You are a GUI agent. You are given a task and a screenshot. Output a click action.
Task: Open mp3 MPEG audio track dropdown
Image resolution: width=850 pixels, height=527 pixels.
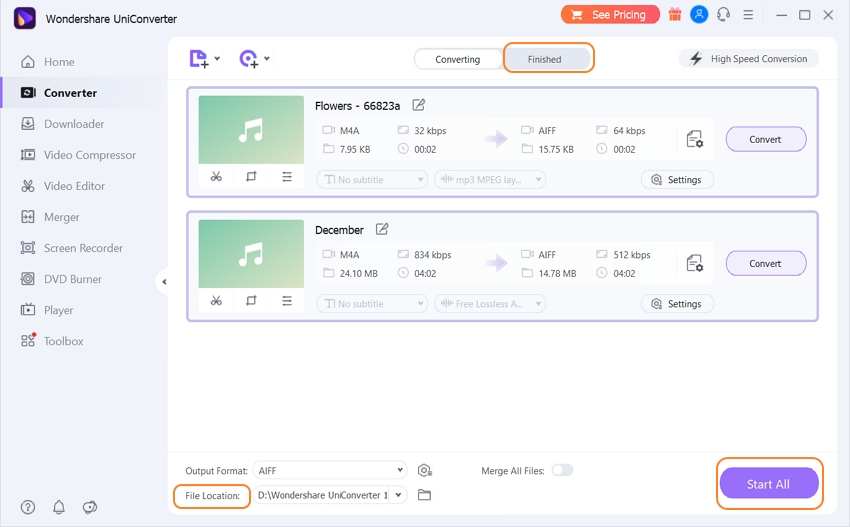coord(490,179)
